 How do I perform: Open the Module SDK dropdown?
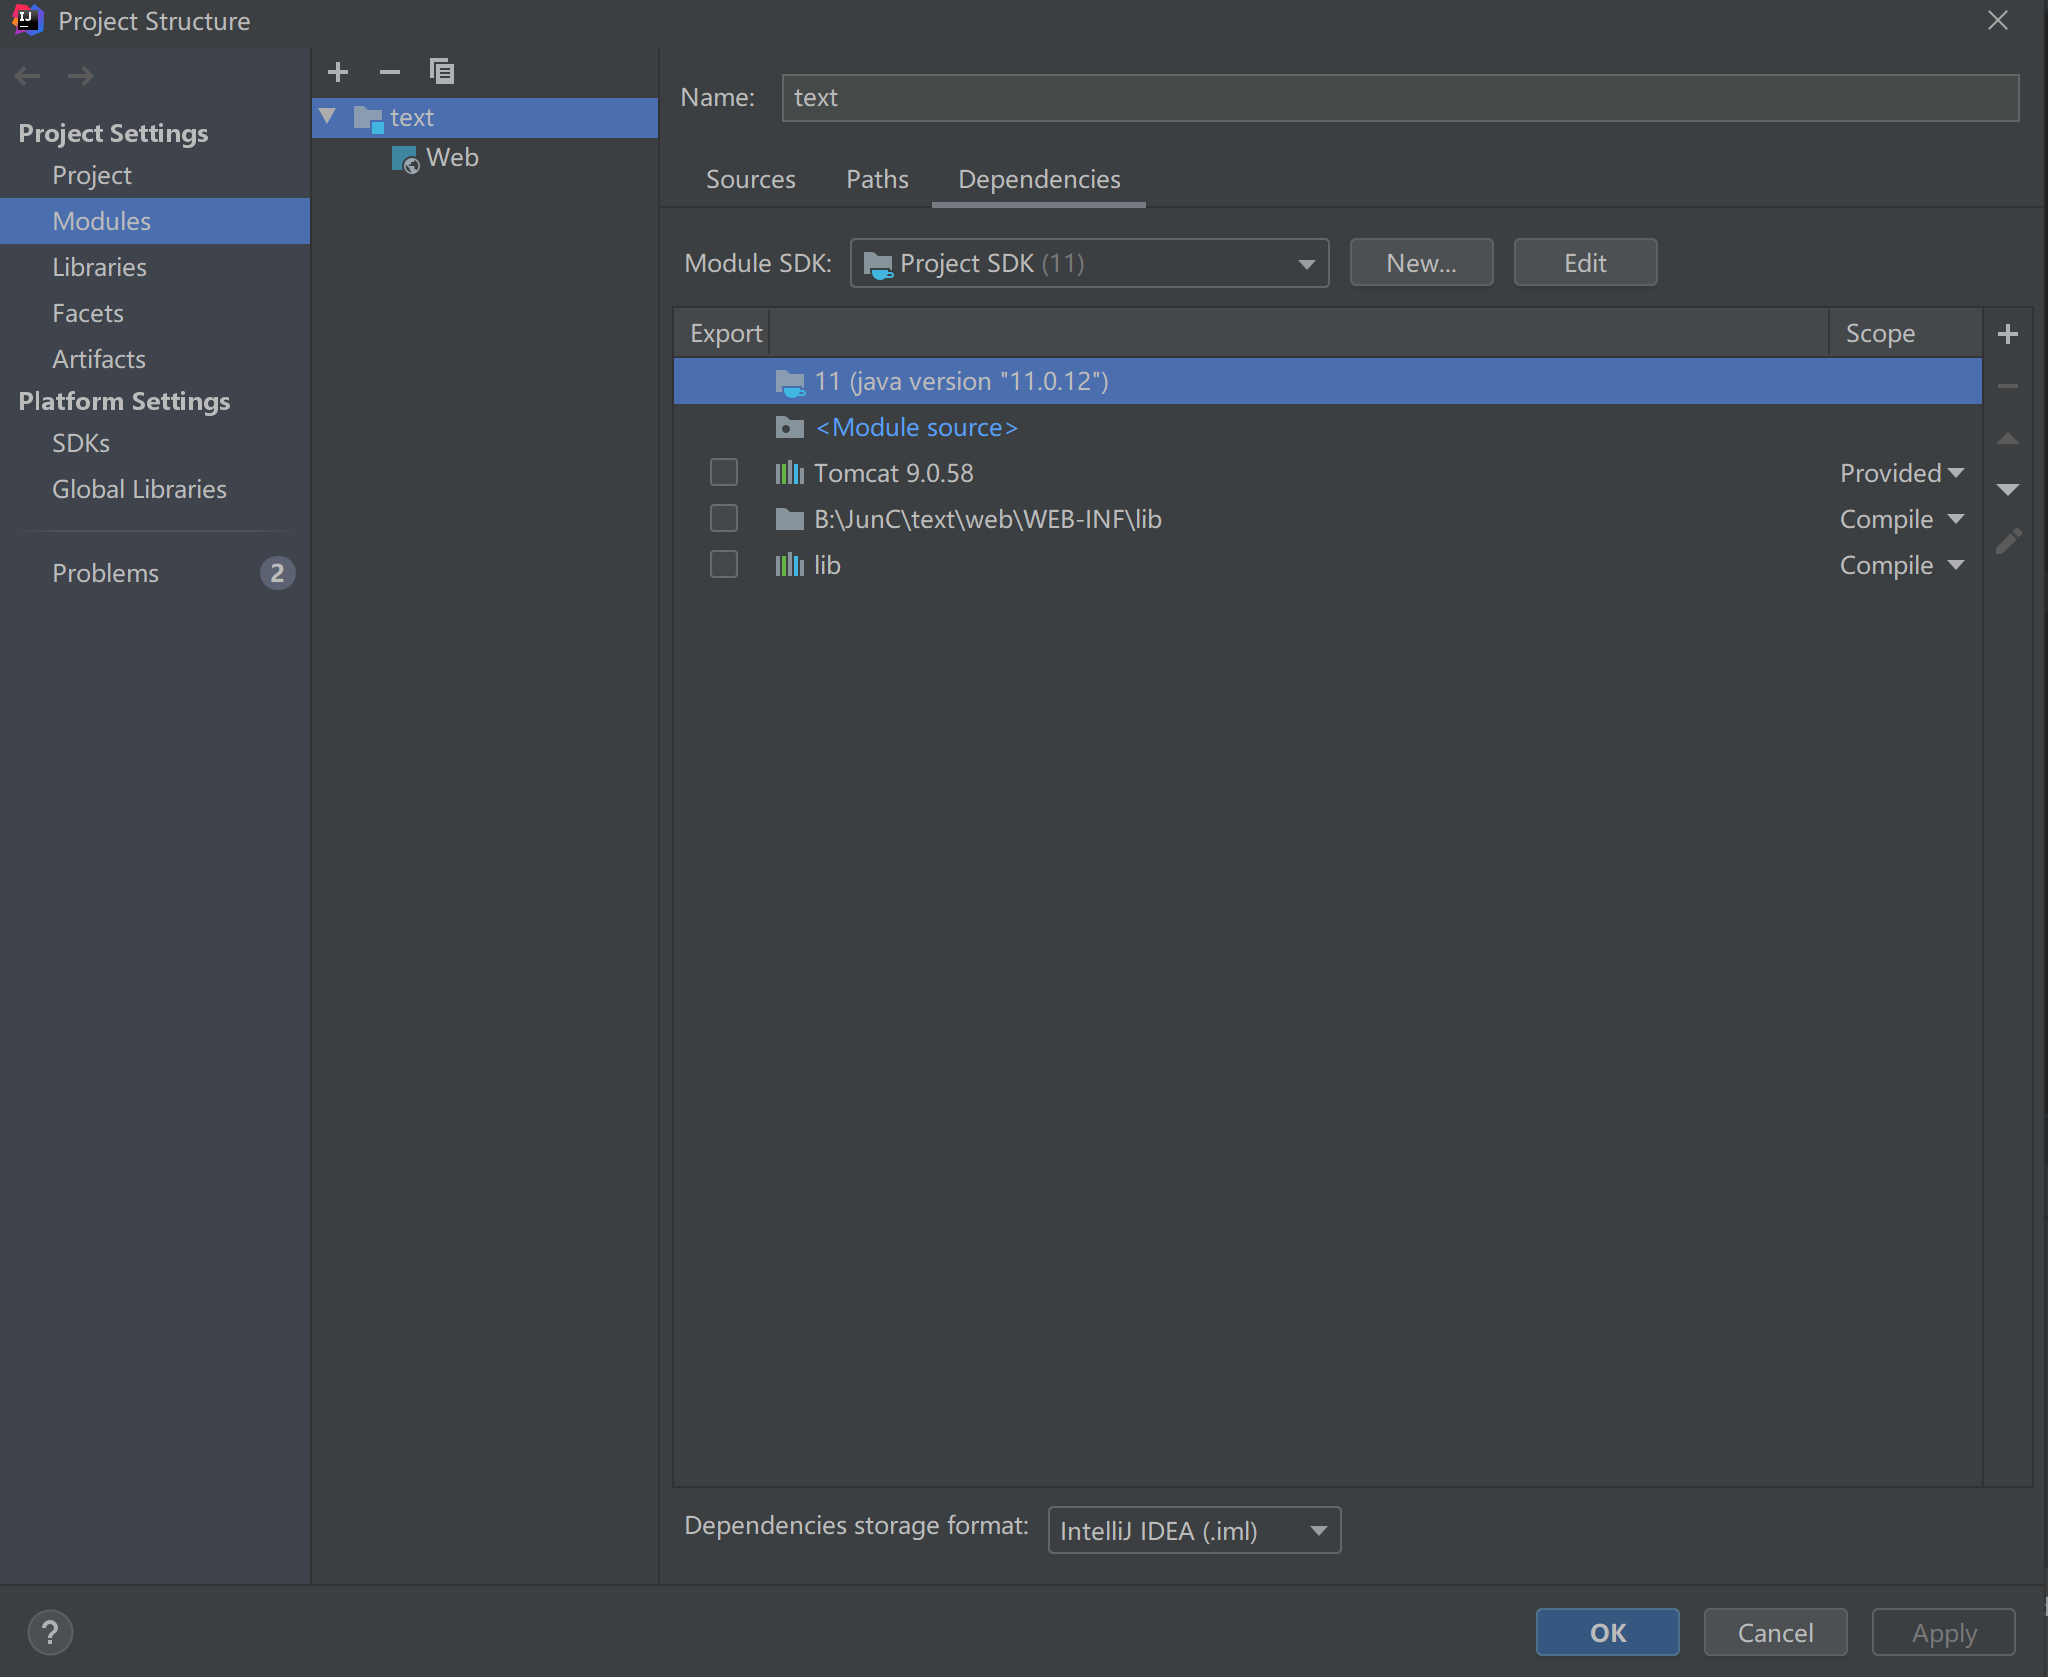point(1089,264)
